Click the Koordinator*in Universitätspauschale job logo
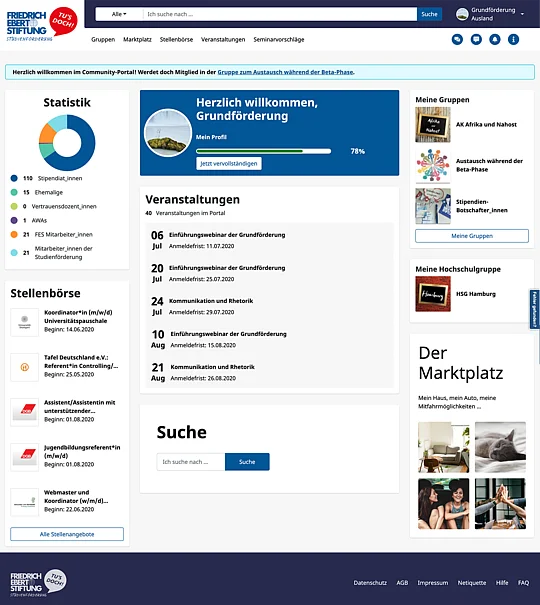Viewport: 540px width, 605px height. [24, 322]
